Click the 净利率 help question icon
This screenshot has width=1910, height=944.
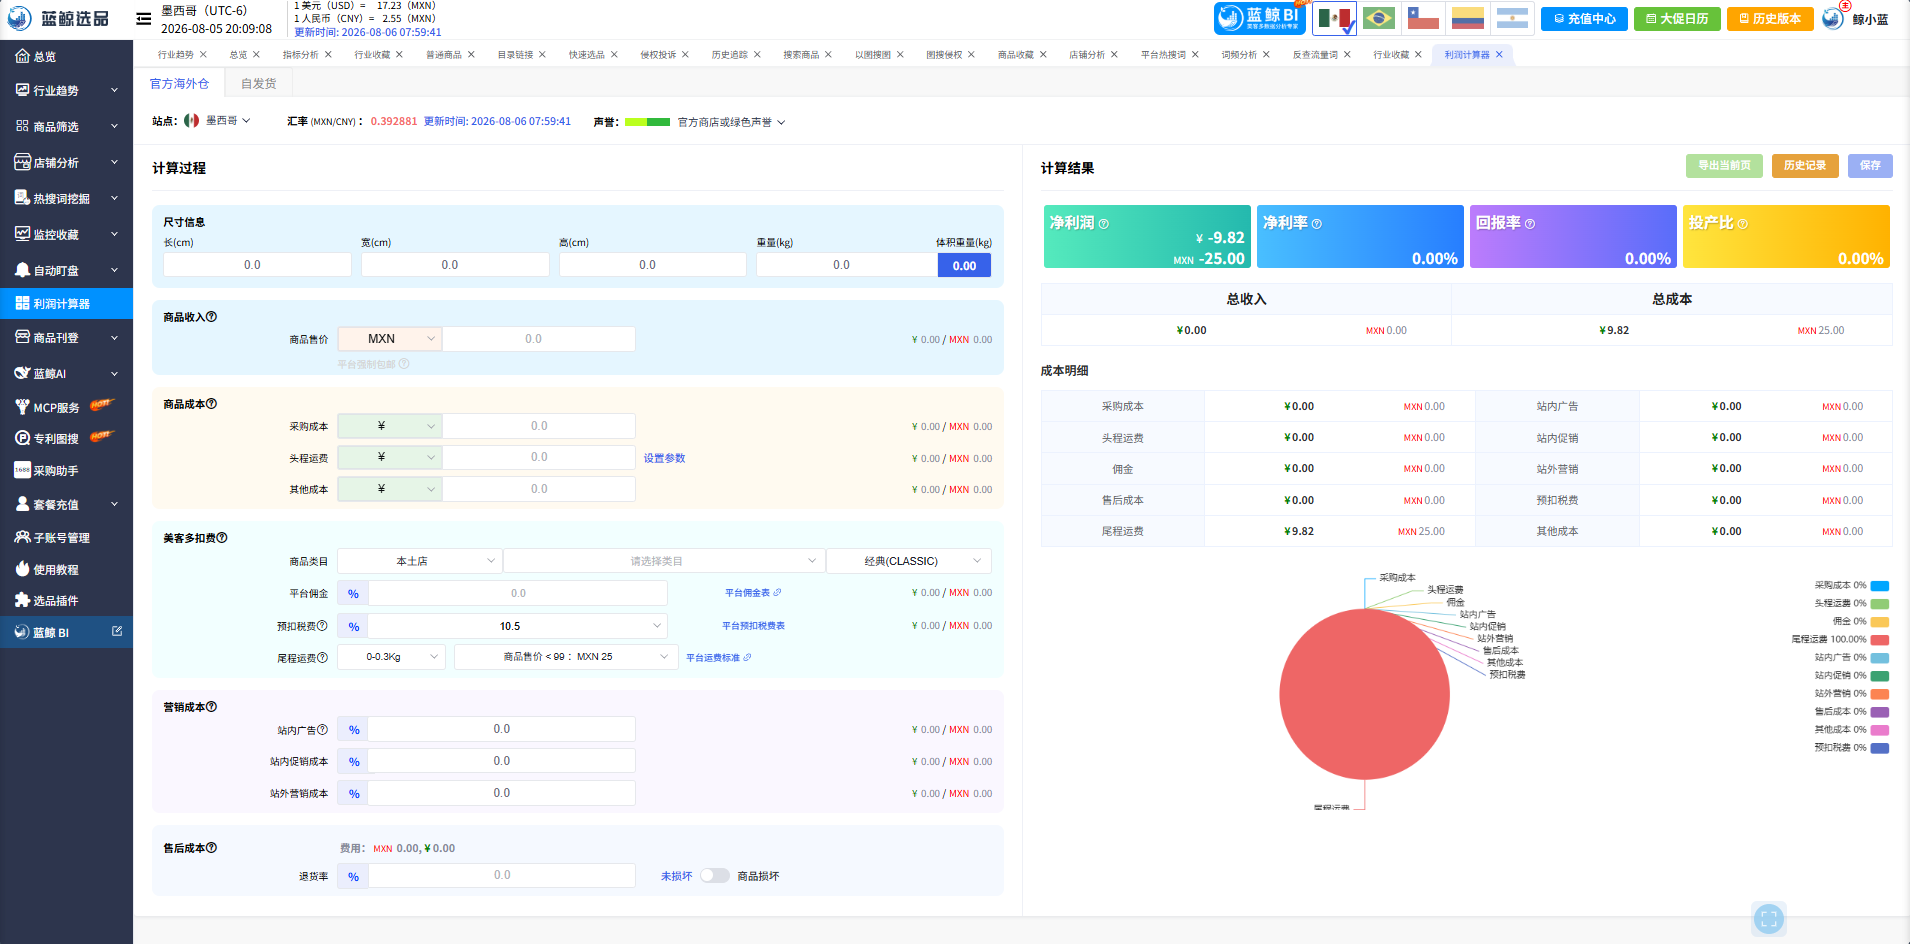[x=1317, y=224]
